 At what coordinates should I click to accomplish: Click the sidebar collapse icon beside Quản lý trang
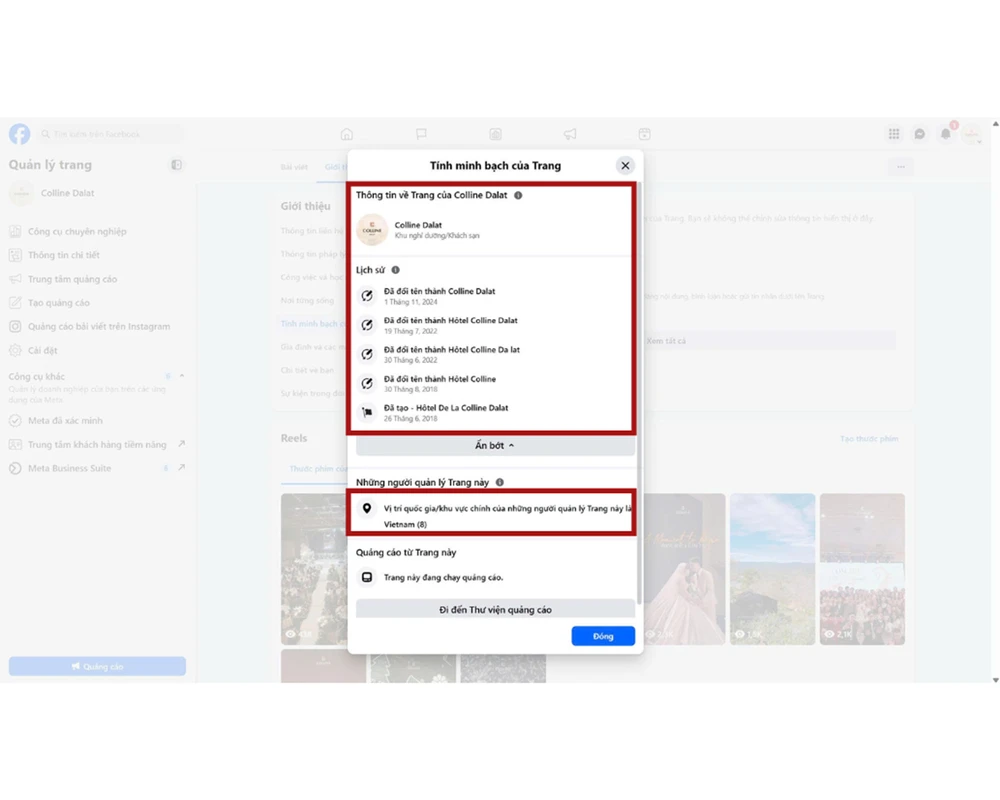[177, 165]
